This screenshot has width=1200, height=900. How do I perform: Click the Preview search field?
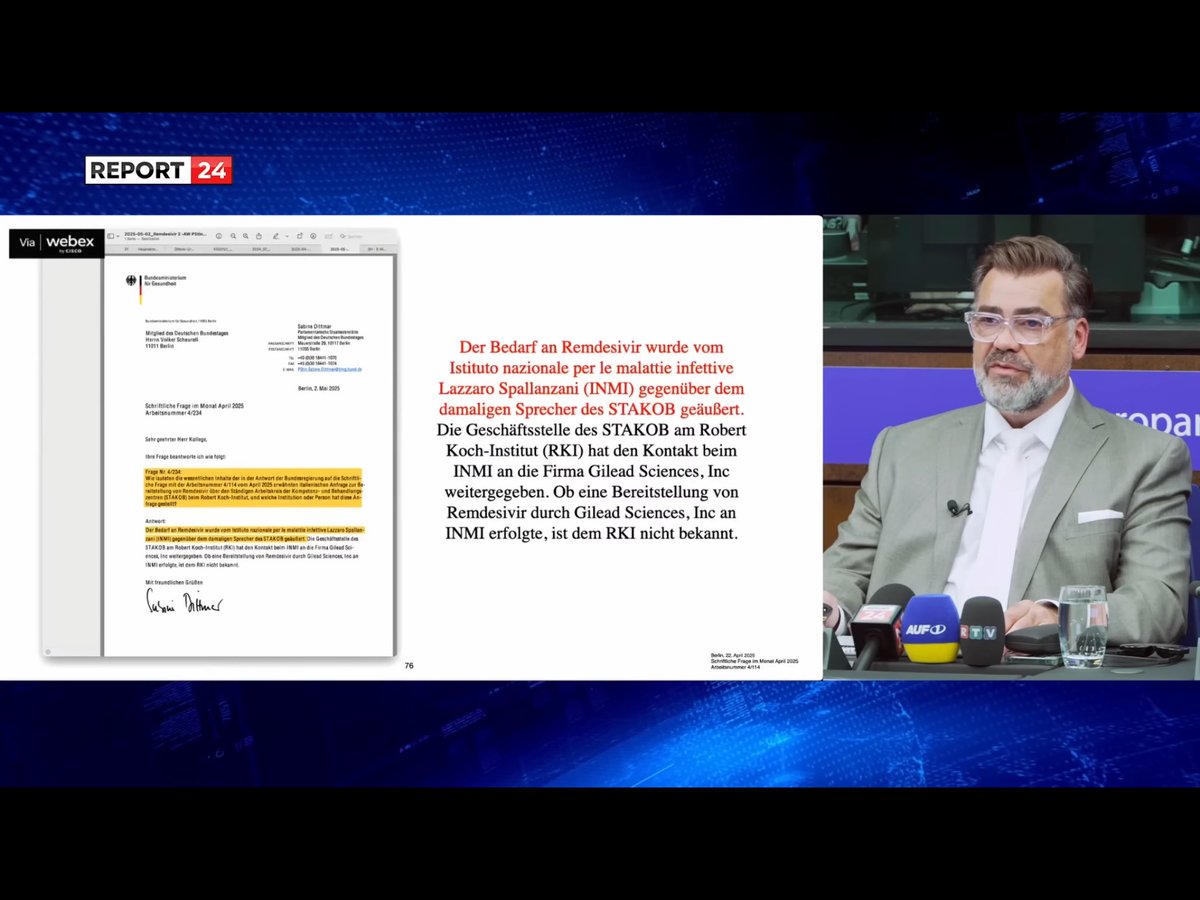(352, 236)
